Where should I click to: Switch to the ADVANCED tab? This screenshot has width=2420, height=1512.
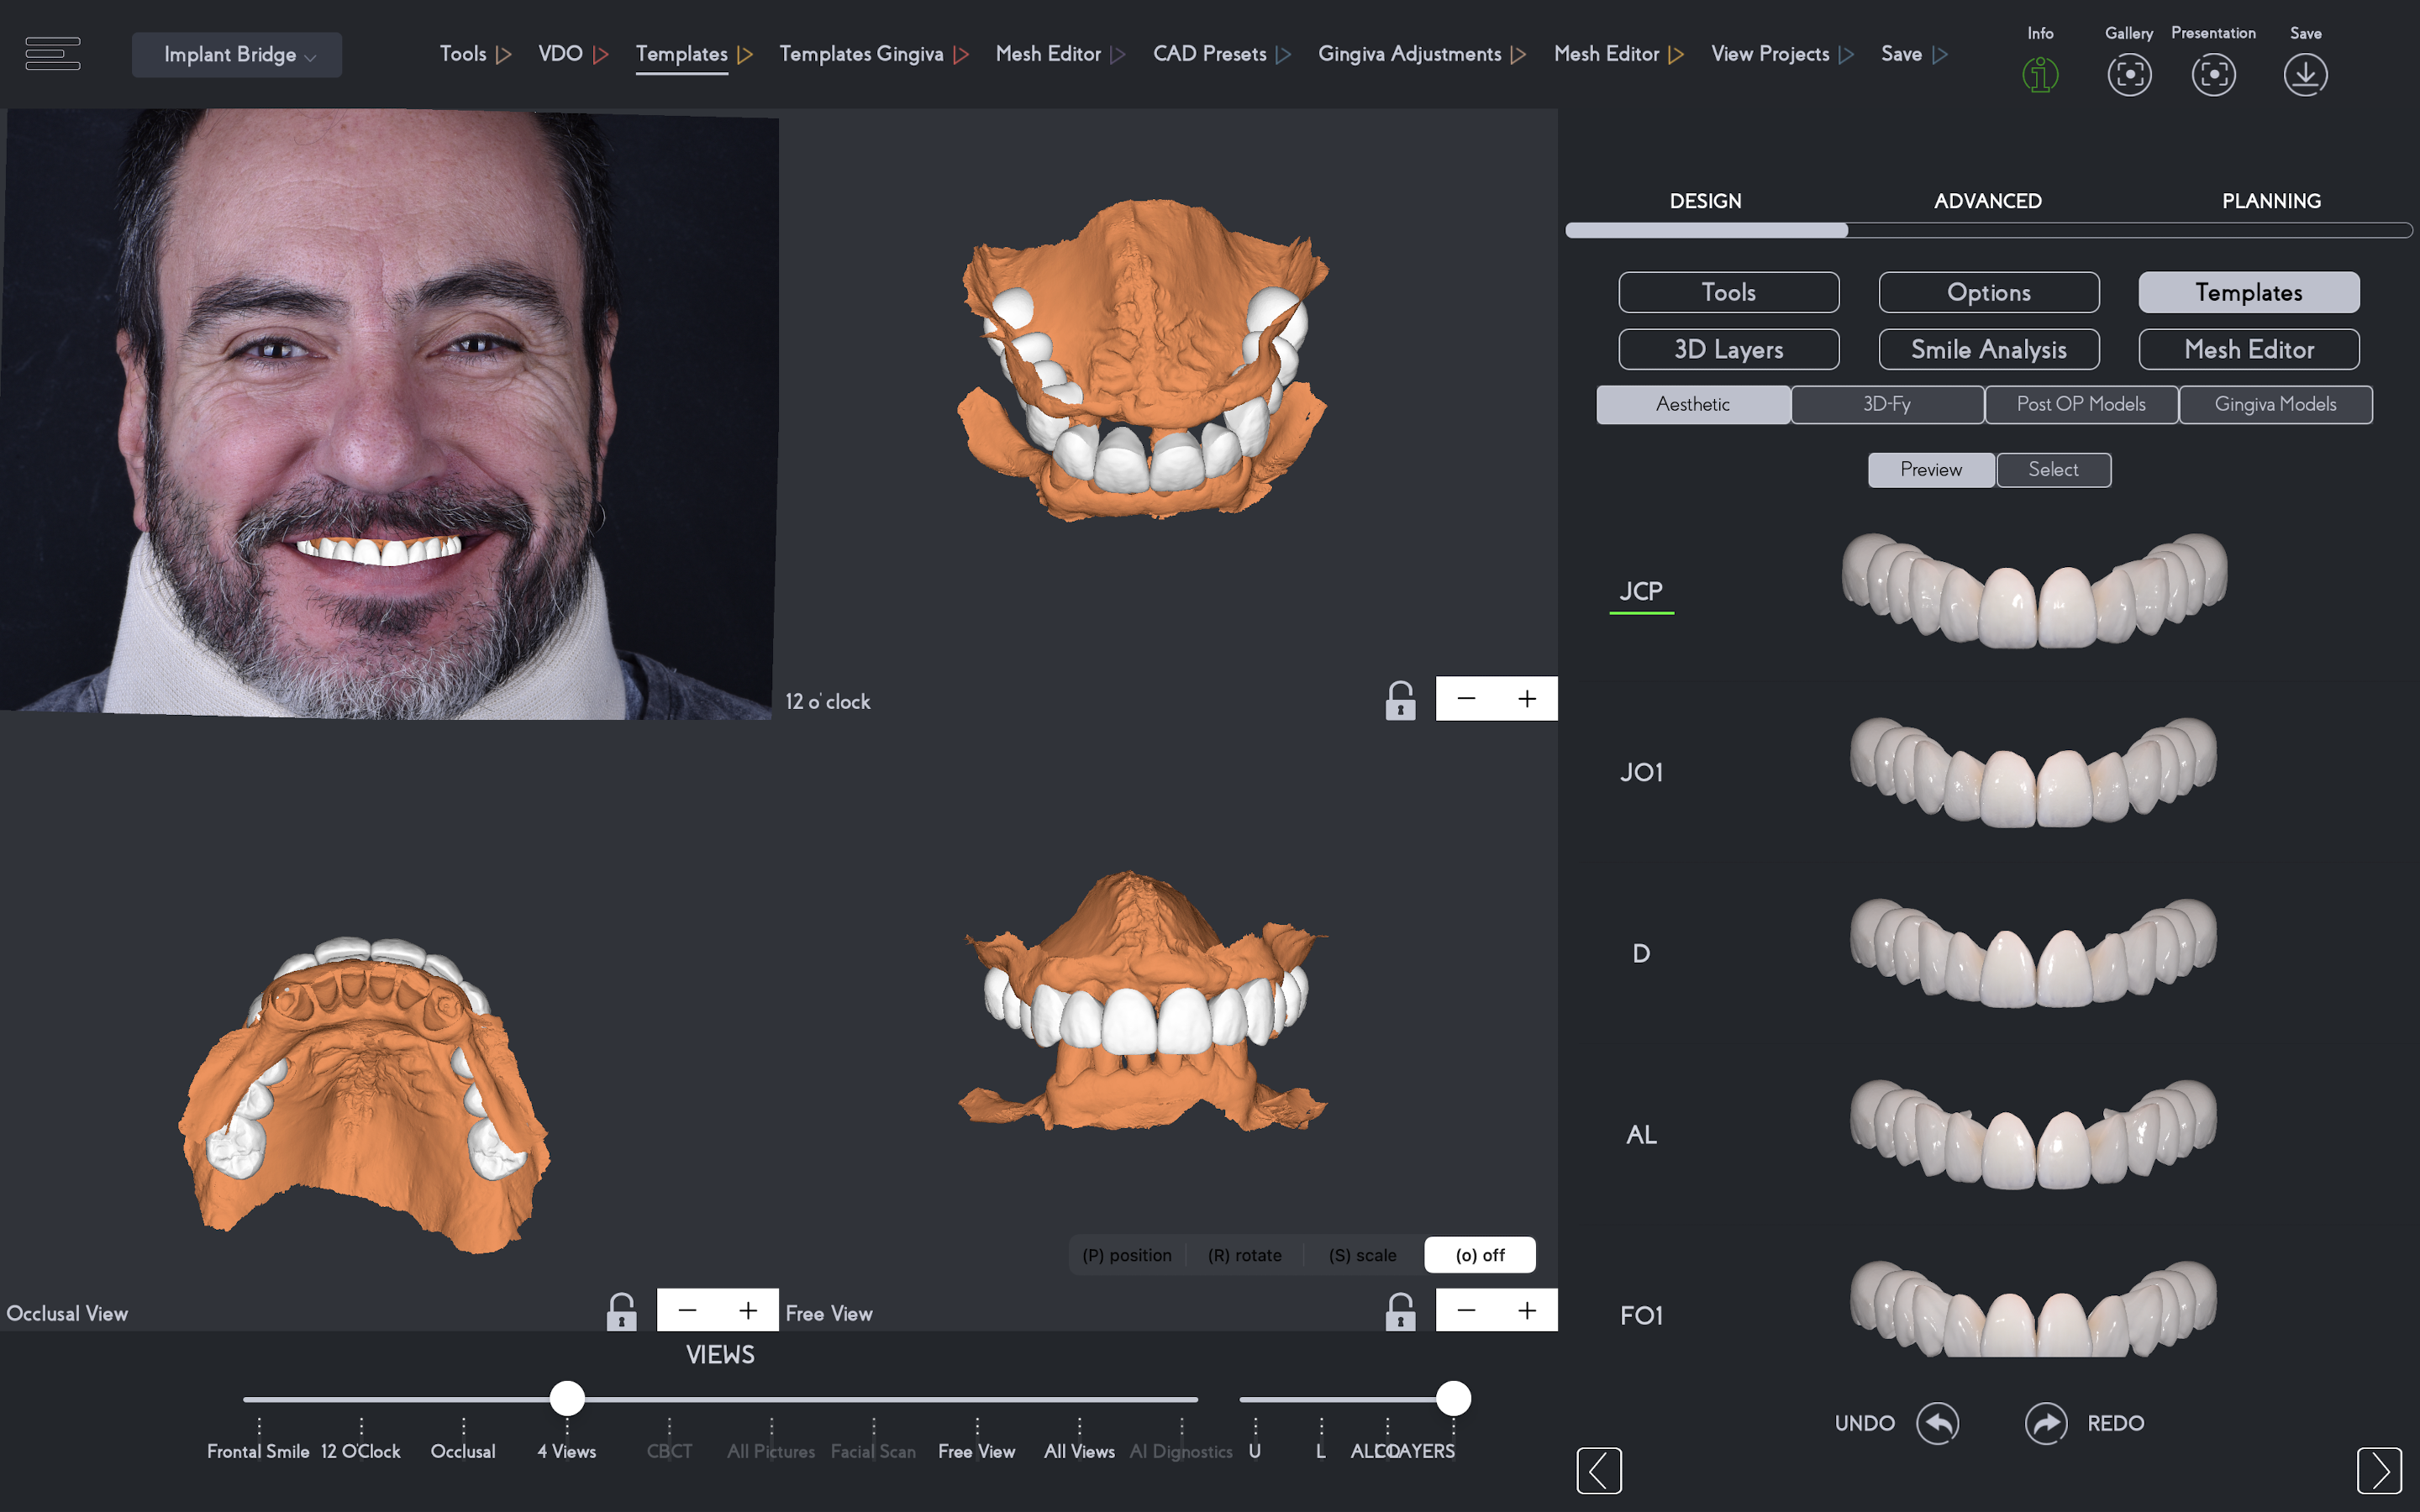point(1987,201)
